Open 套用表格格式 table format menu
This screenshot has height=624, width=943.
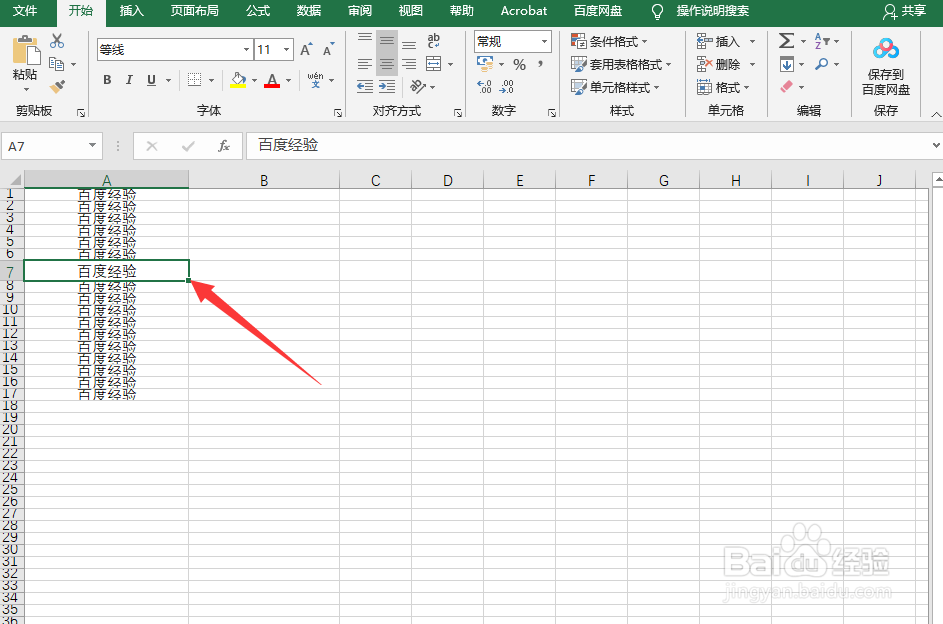[x=621, y=64]
